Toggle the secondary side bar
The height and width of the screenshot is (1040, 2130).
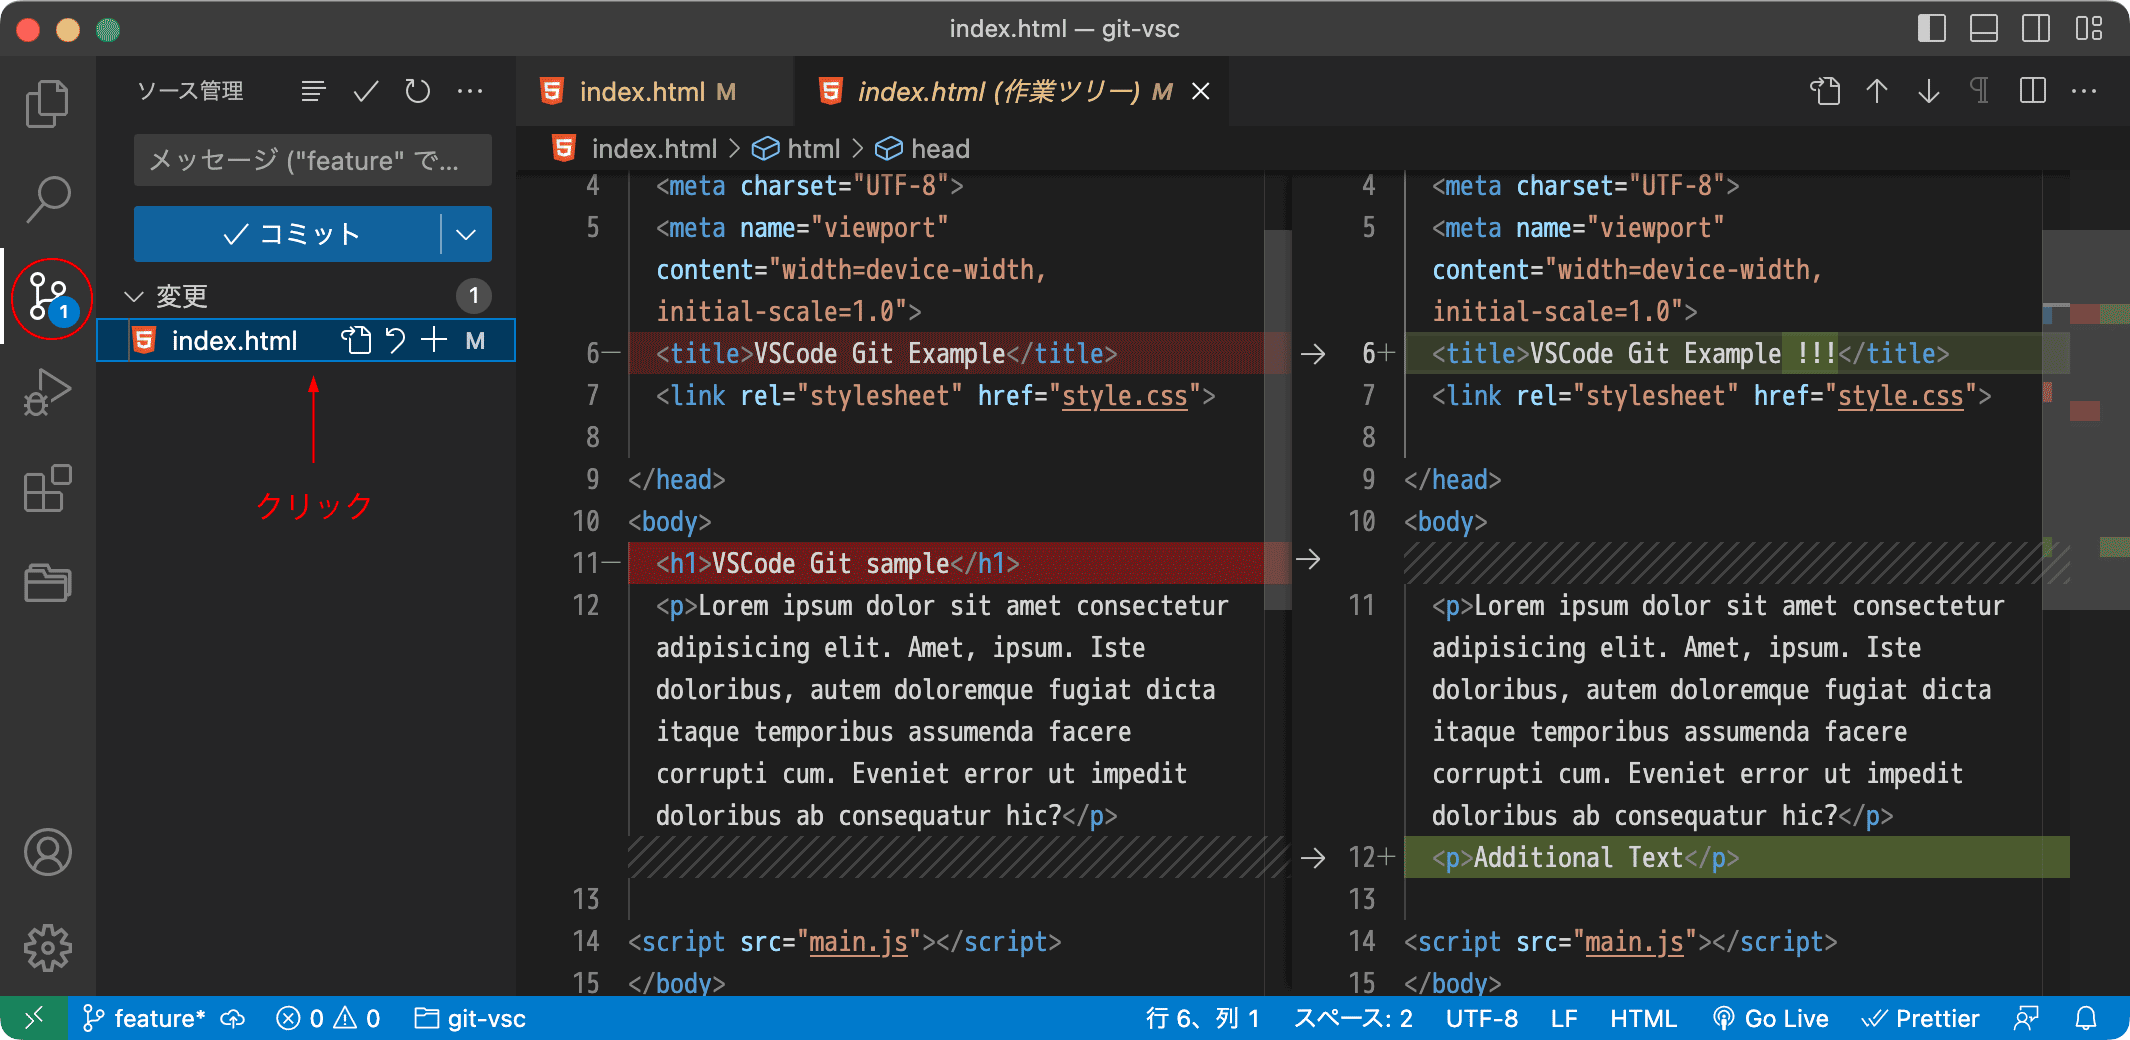point(2036,29)
